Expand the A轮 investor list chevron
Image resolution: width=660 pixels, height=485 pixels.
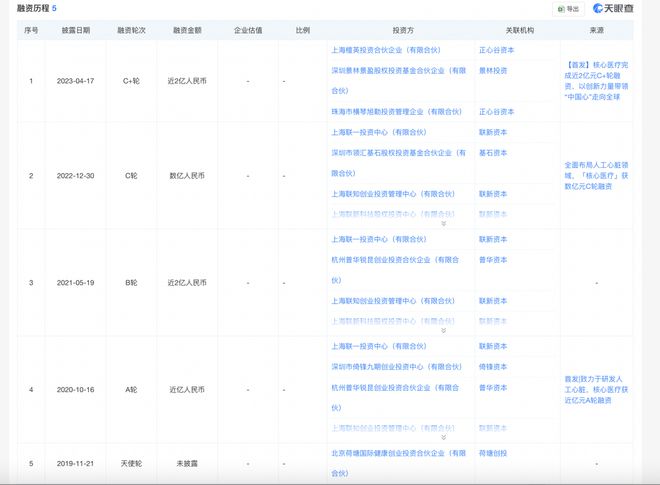443,437
